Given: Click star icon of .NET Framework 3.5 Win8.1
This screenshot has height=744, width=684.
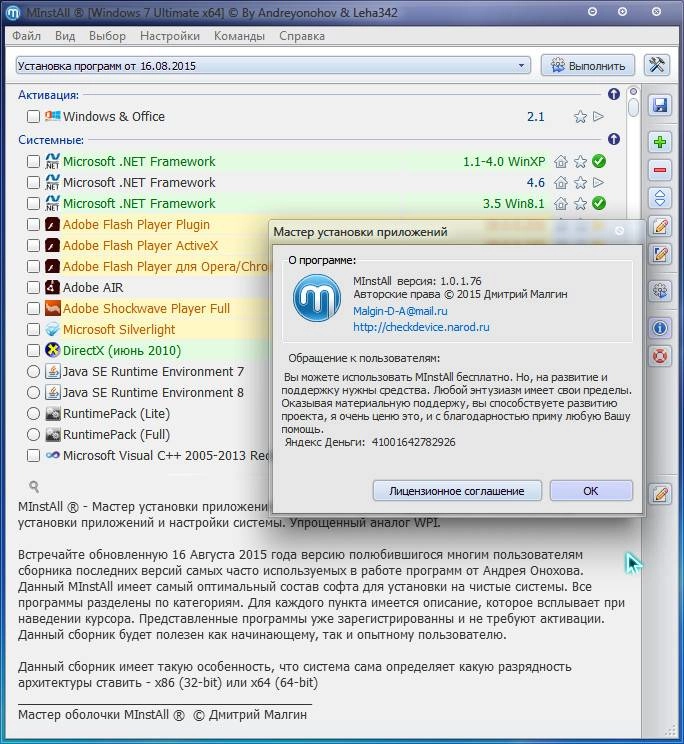Looking at the screenshot, I should [x=580, y=204].
